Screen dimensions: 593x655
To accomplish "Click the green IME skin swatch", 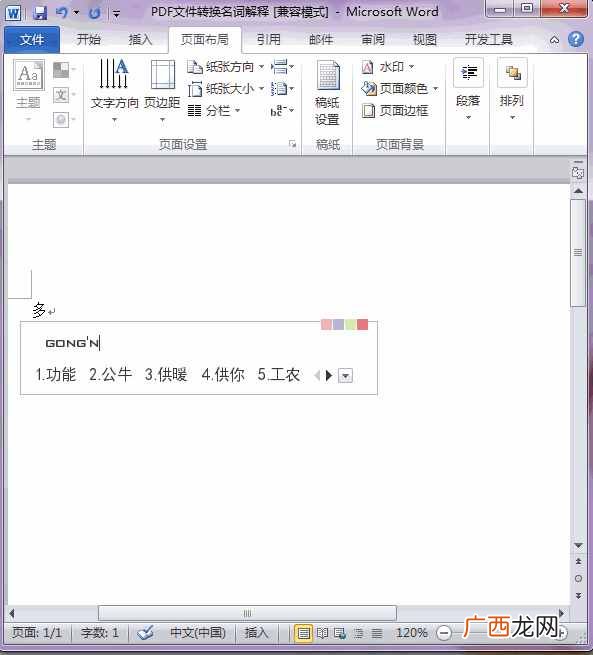I will point(351,325).
